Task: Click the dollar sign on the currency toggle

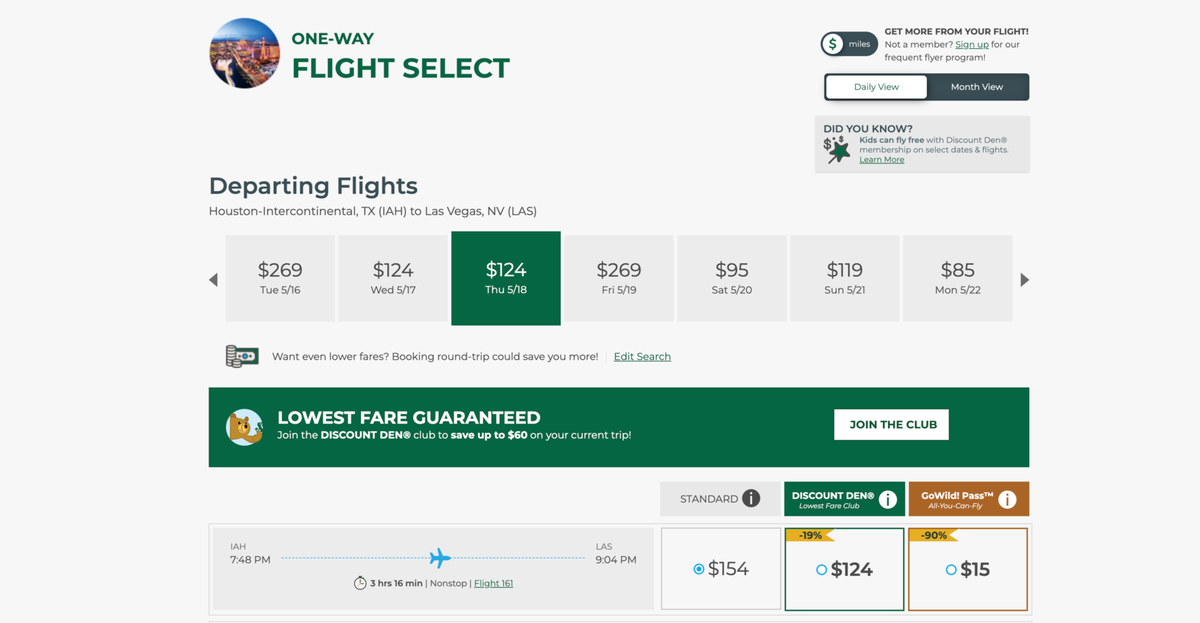Action: (832, 44)
